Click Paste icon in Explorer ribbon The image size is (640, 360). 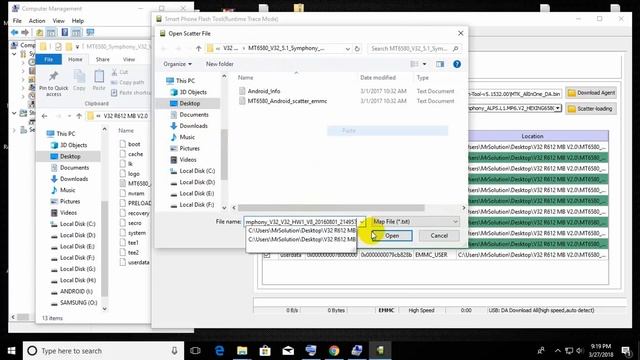click(x=99, y=80)
